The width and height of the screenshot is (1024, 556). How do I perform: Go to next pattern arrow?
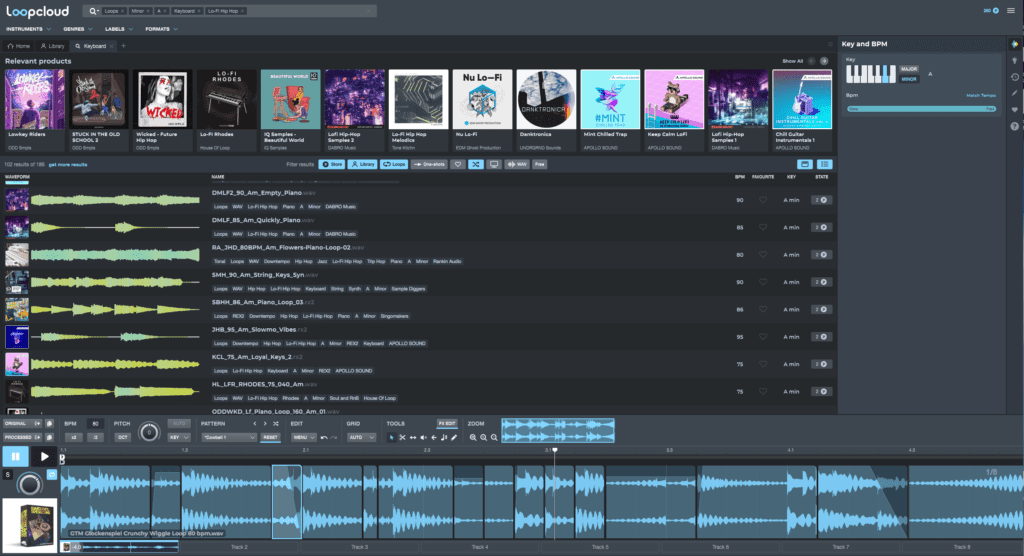[264, 424]
